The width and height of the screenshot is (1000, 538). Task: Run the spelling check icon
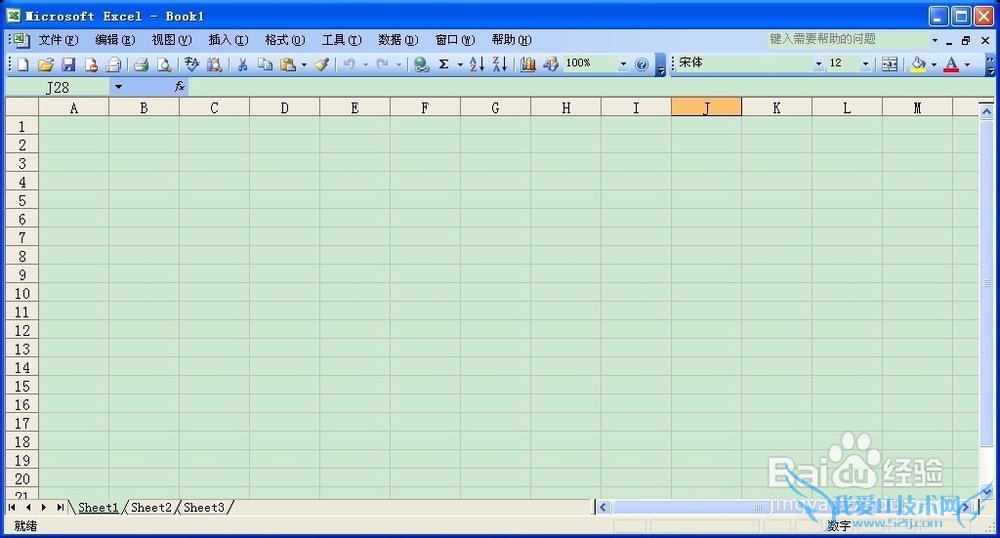[191, 64]
